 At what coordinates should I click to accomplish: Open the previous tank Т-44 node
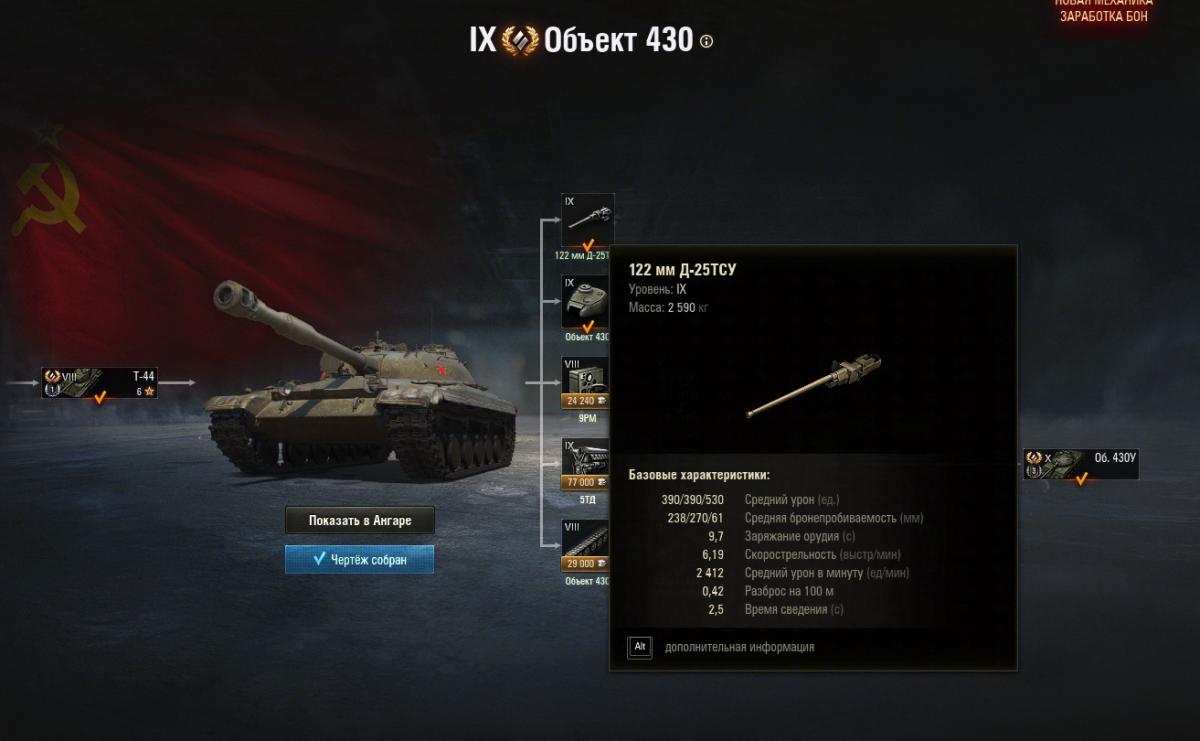99,382
